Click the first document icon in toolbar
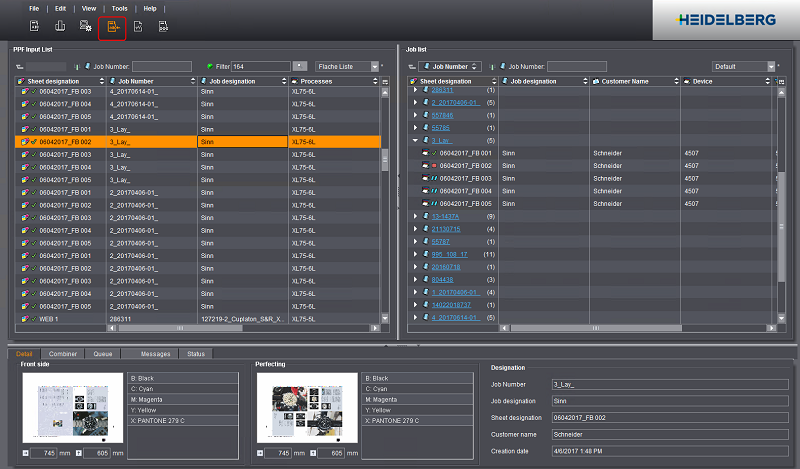Screen dimensions: 800x469 click(x=34, y=28)
